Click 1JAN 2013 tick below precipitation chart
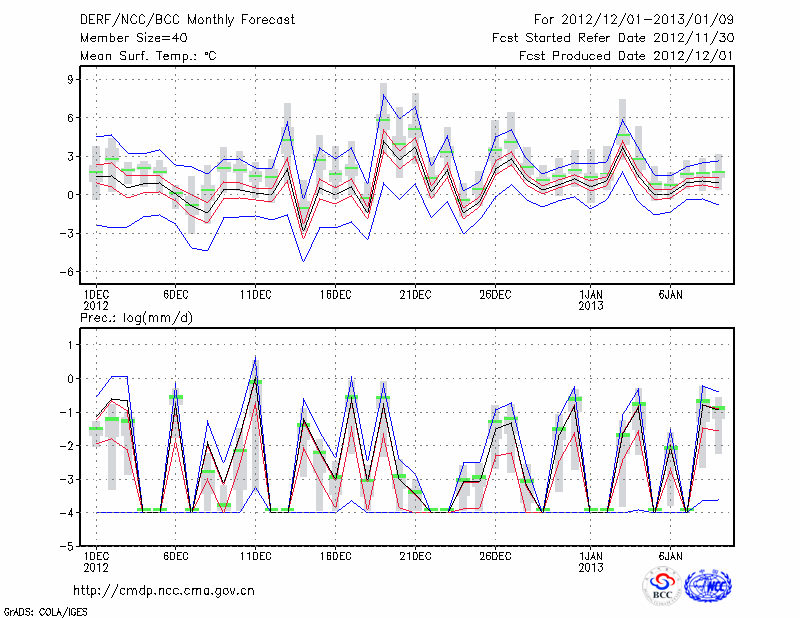The image size is (800, 618). click(x=591, y=560)
